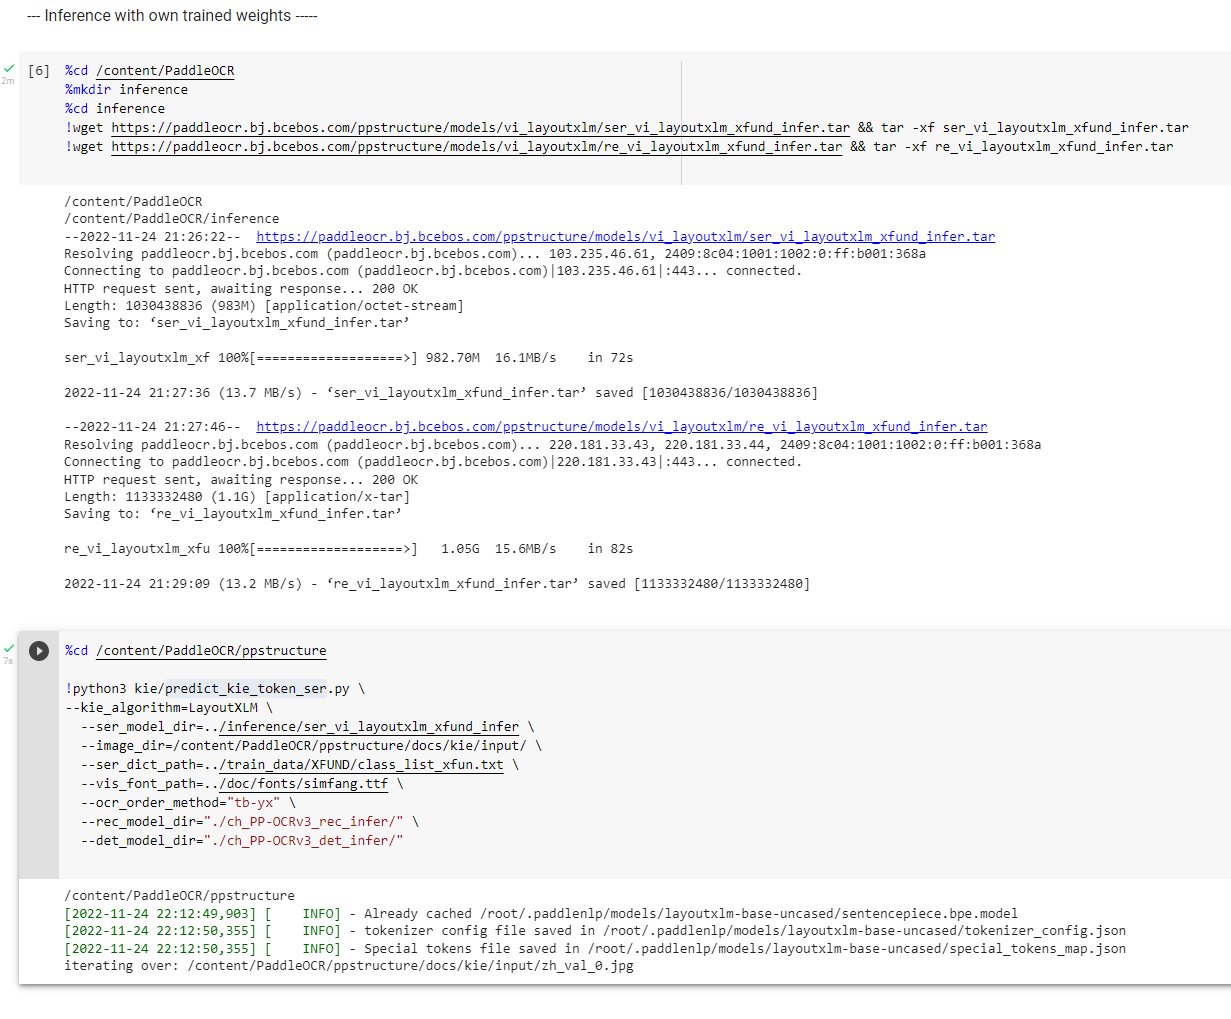Image resolution: width=1231 pixels, height=1019 pixels.
Task: Click the "7s" runtime indicator of the second cell
Action: [9, 660]
